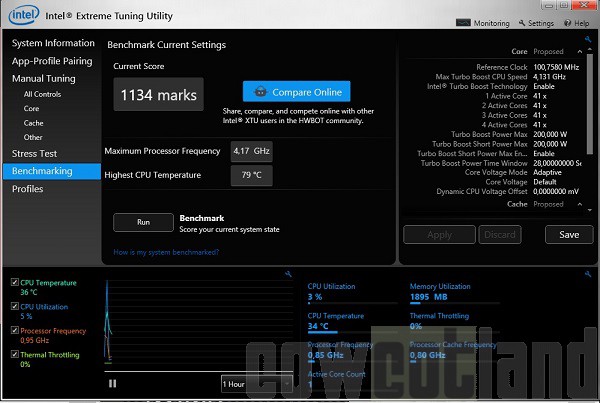The width and height of the screenshot is (600, 403).
Task: Select the Benchmarking section
Action: 52,171
